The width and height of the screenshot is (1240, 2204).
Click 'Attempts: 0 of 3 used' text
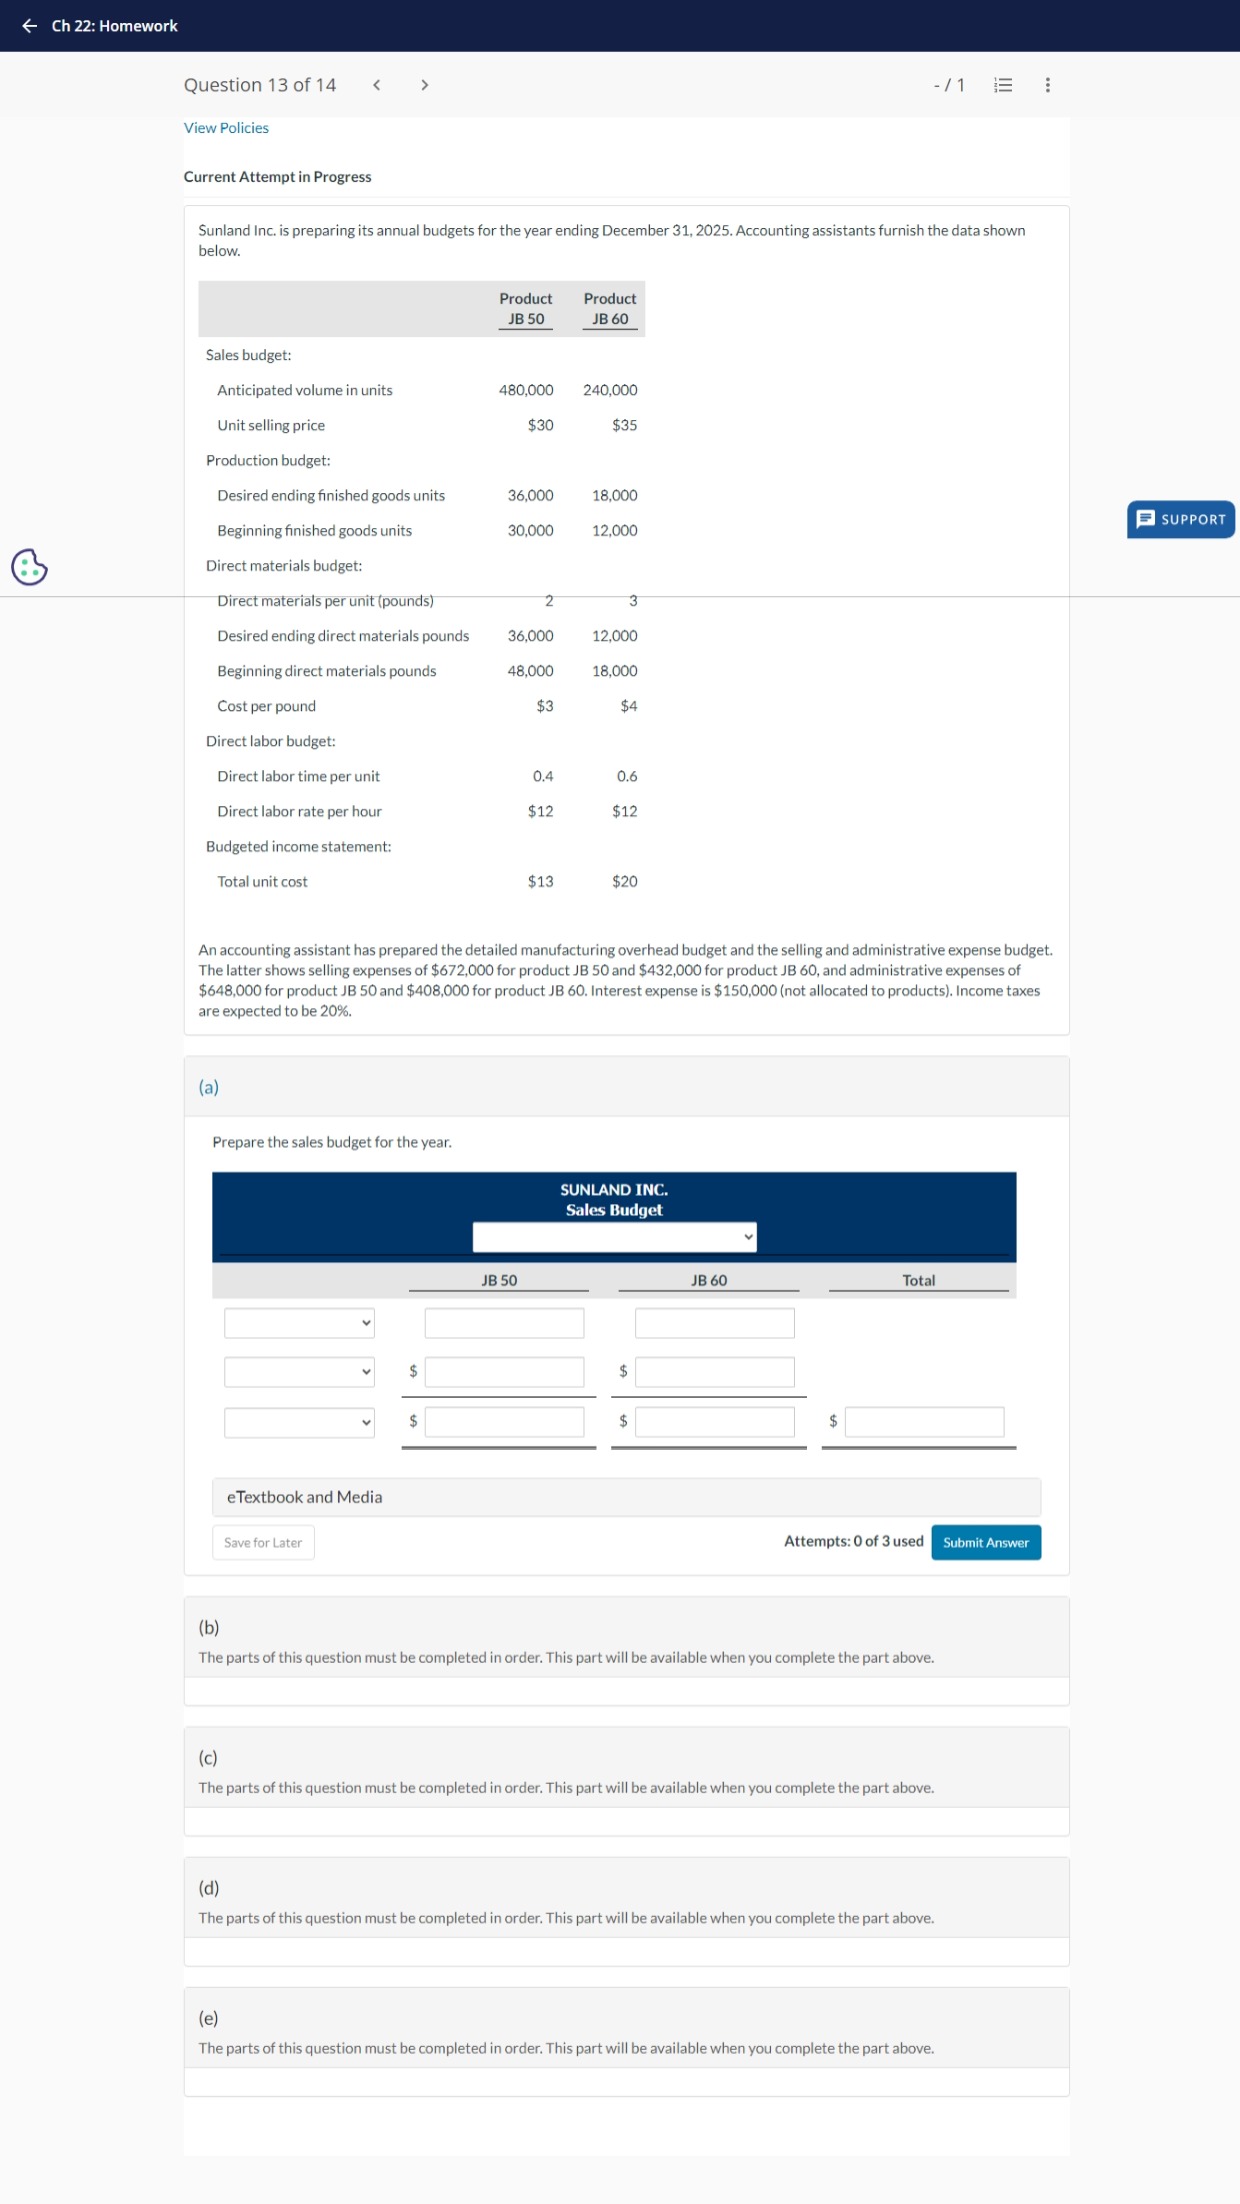point(854,1541)
